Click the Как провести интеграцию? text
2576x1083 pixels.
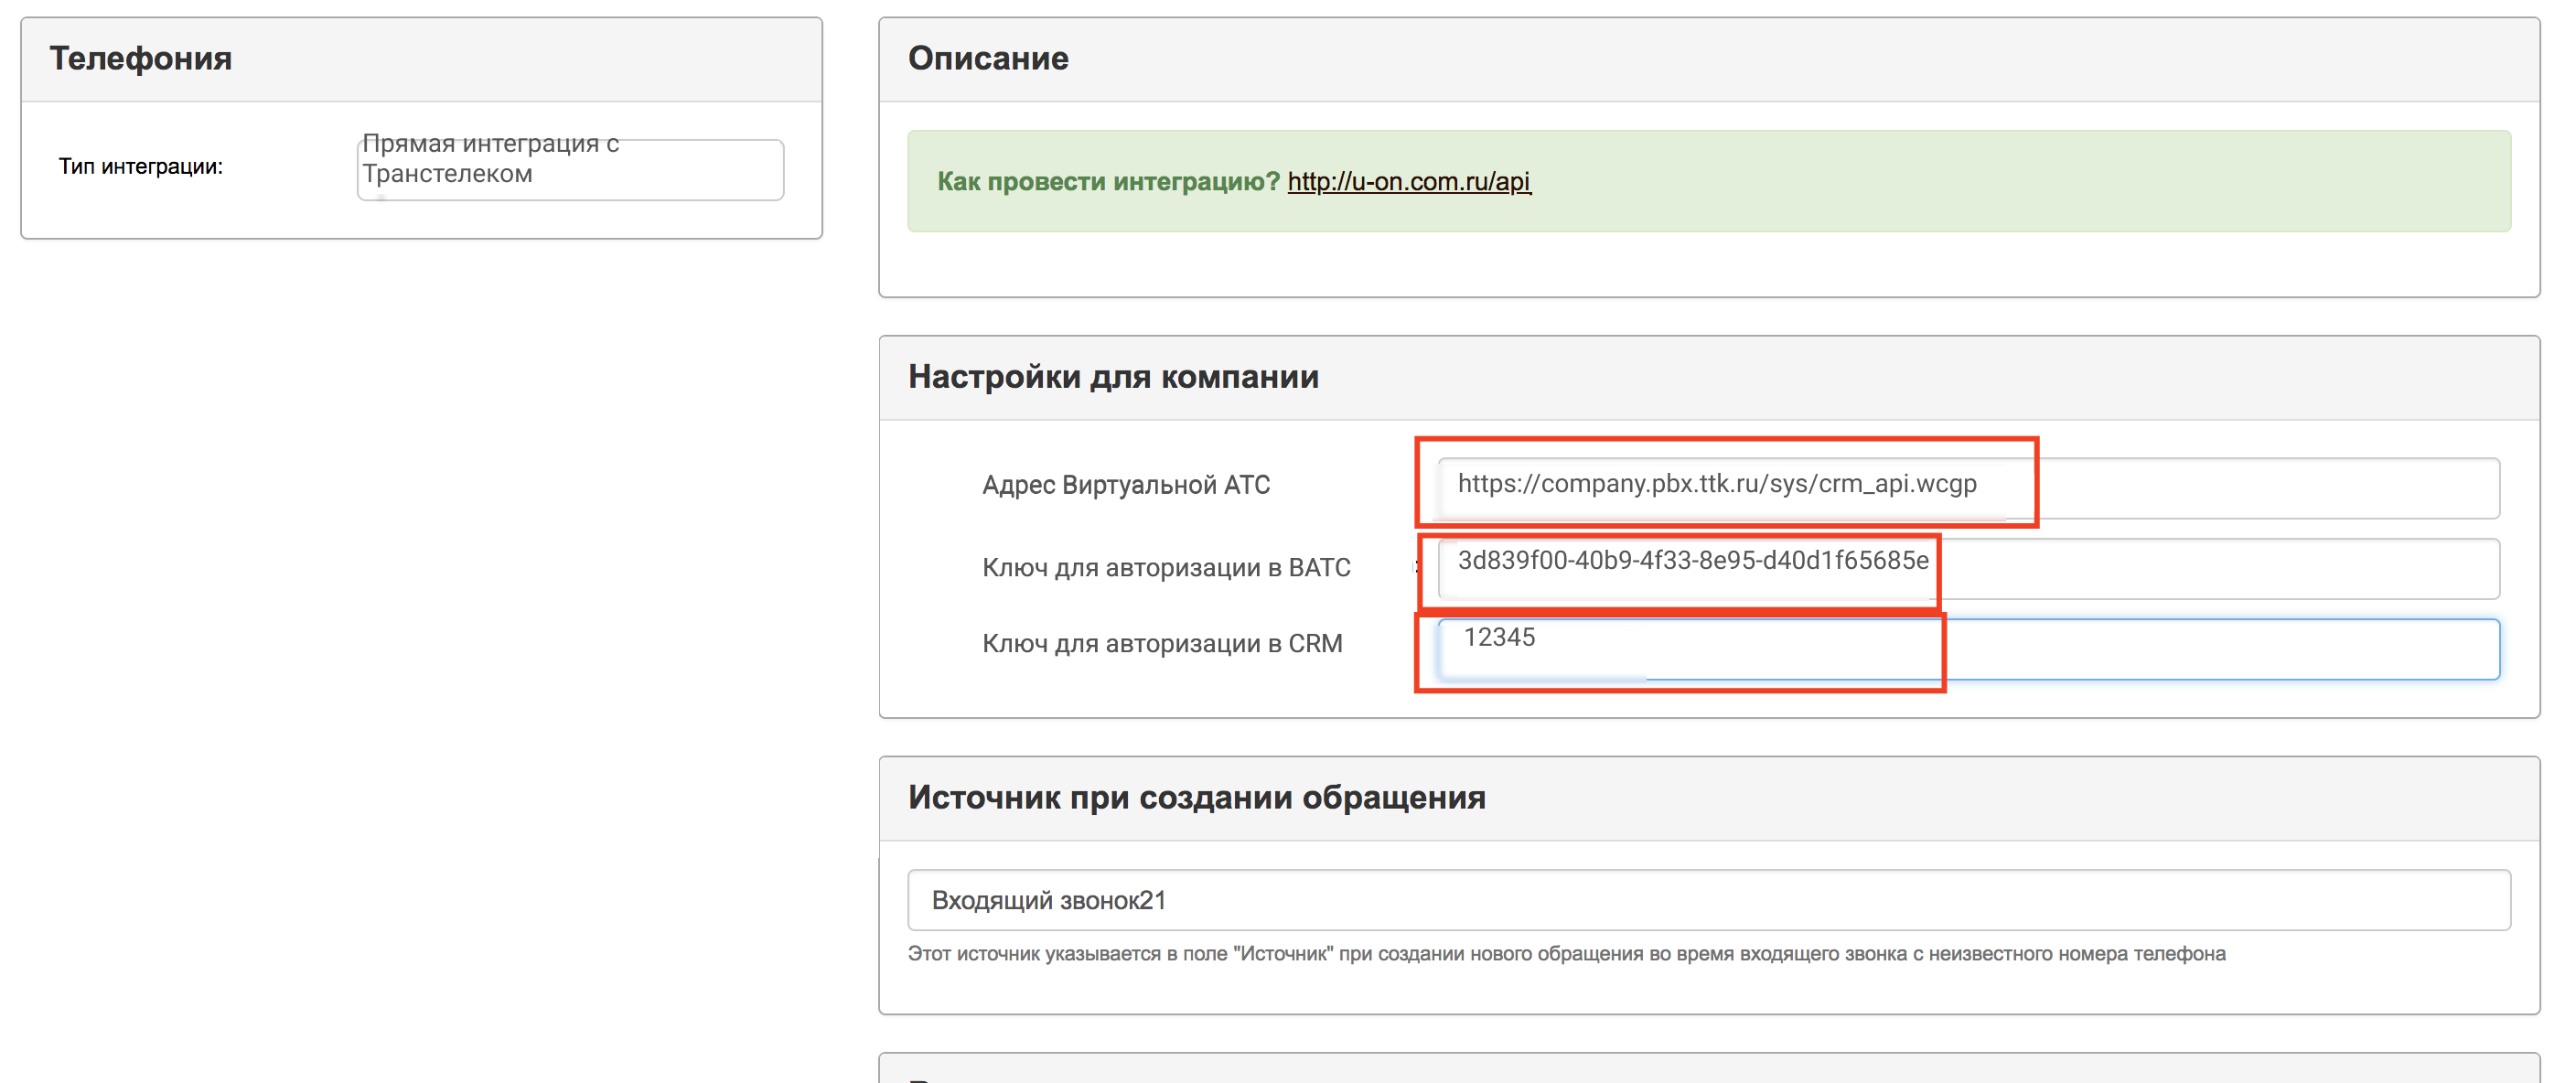point(1107,181)
